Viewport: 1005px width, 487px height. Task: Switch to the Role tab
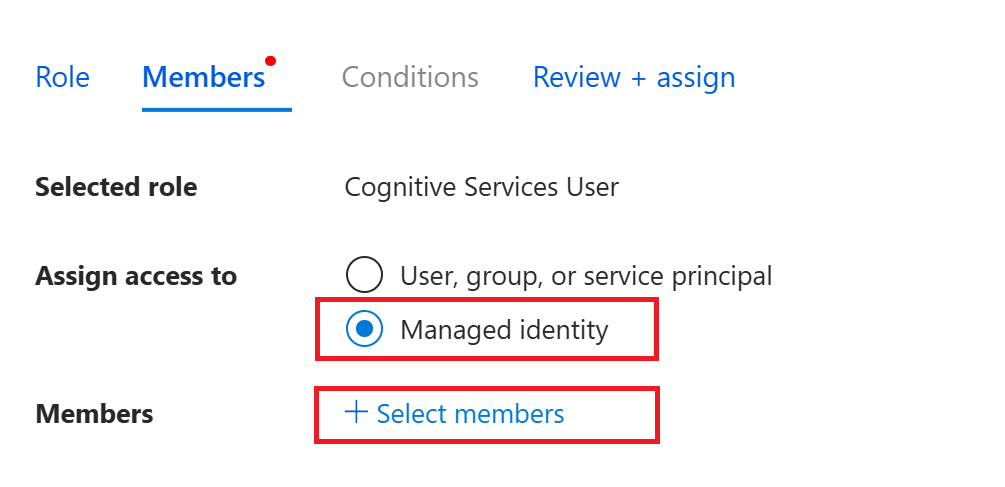pyautogui.click(x=62, y=77)
